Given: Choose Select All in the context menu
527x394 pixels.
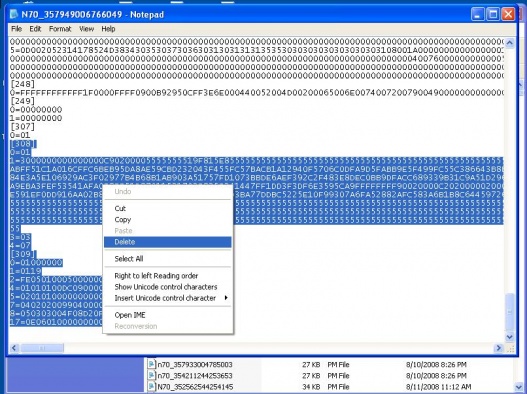Looking at the screenshot, I should 167,259.
